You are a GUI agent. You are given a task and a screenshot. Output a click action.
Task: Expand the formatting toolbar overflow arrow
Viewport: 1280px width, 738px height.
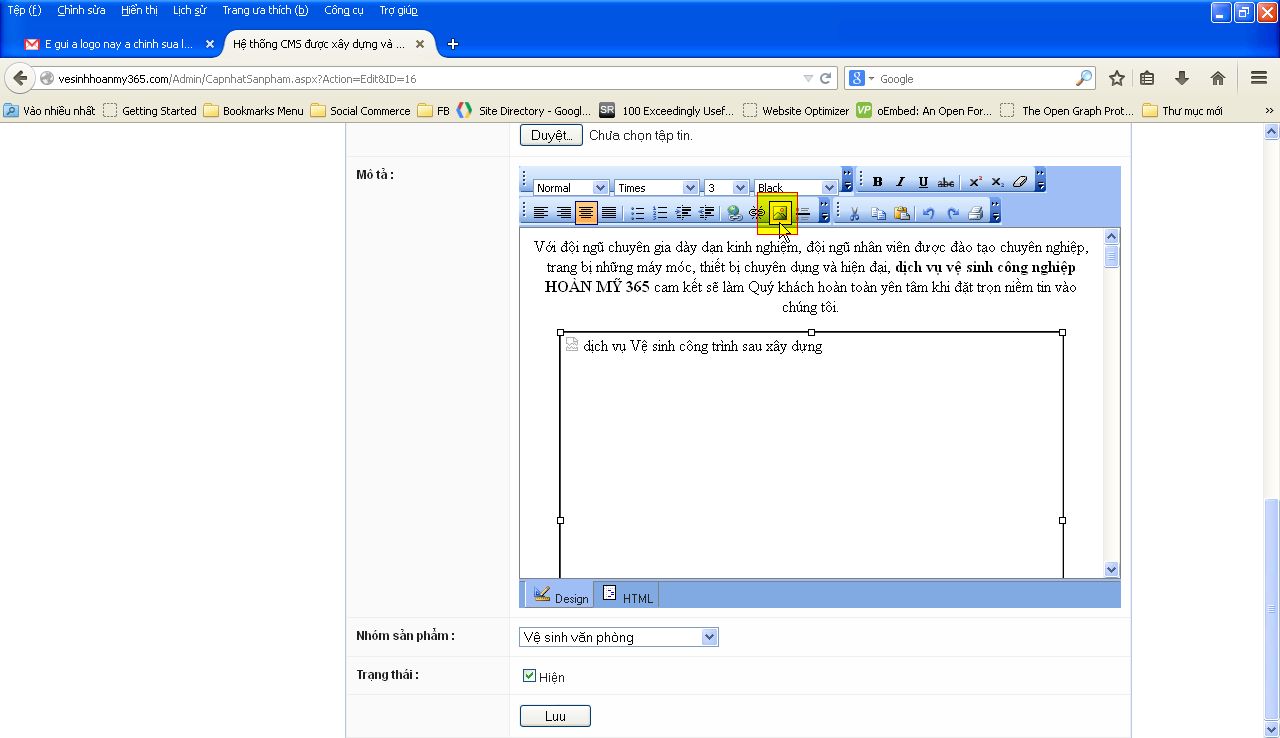click(847, 180)
